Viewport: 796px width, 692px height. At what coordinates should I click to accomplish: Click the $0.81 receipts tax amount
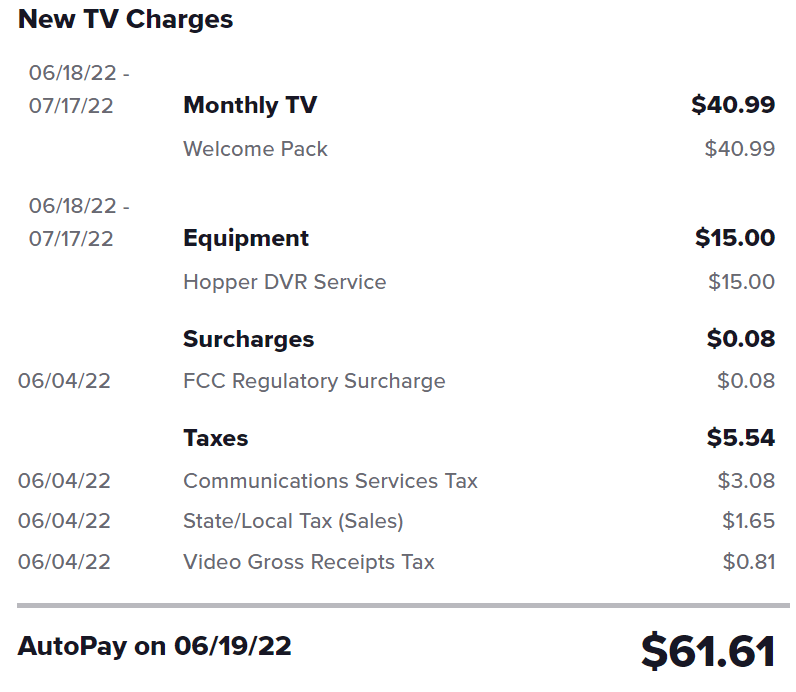pos(749,562)
